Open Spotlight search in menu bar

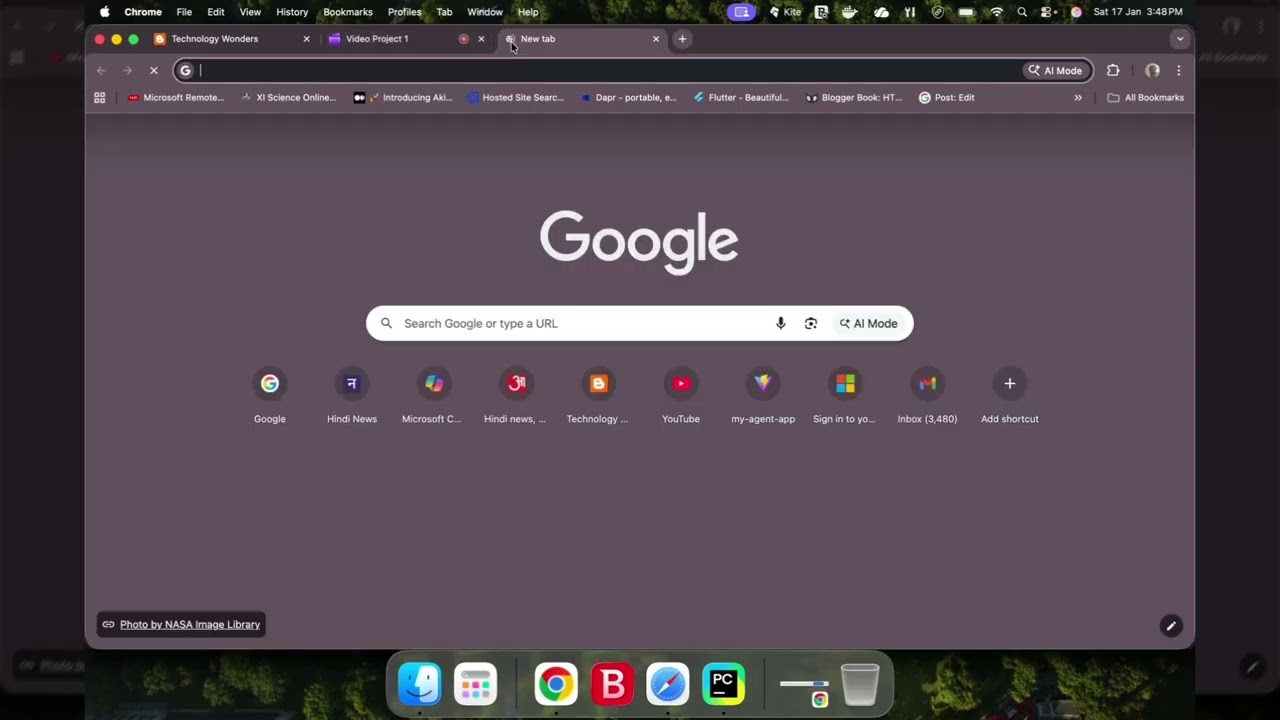(x=1022, y=12)
